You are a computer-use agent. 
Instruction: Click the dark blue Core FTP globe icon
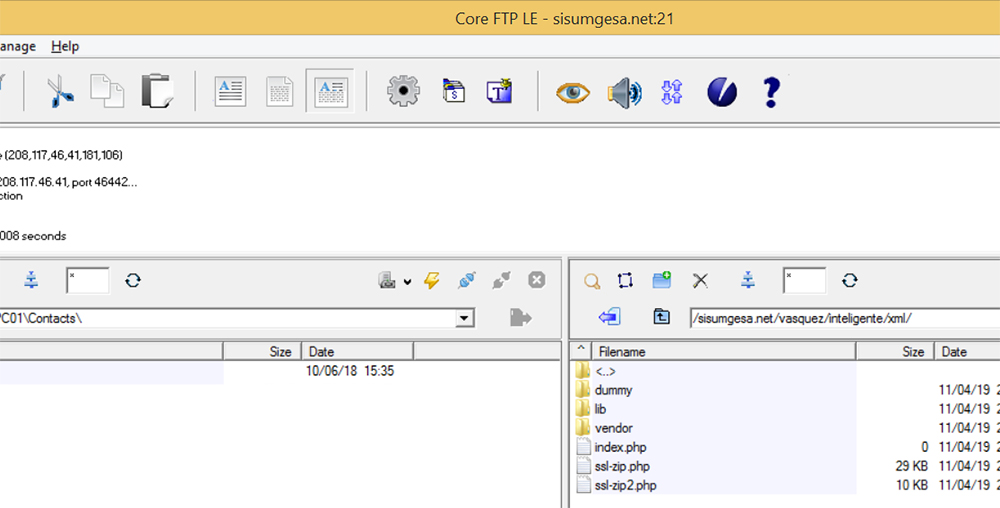point(722,92)
